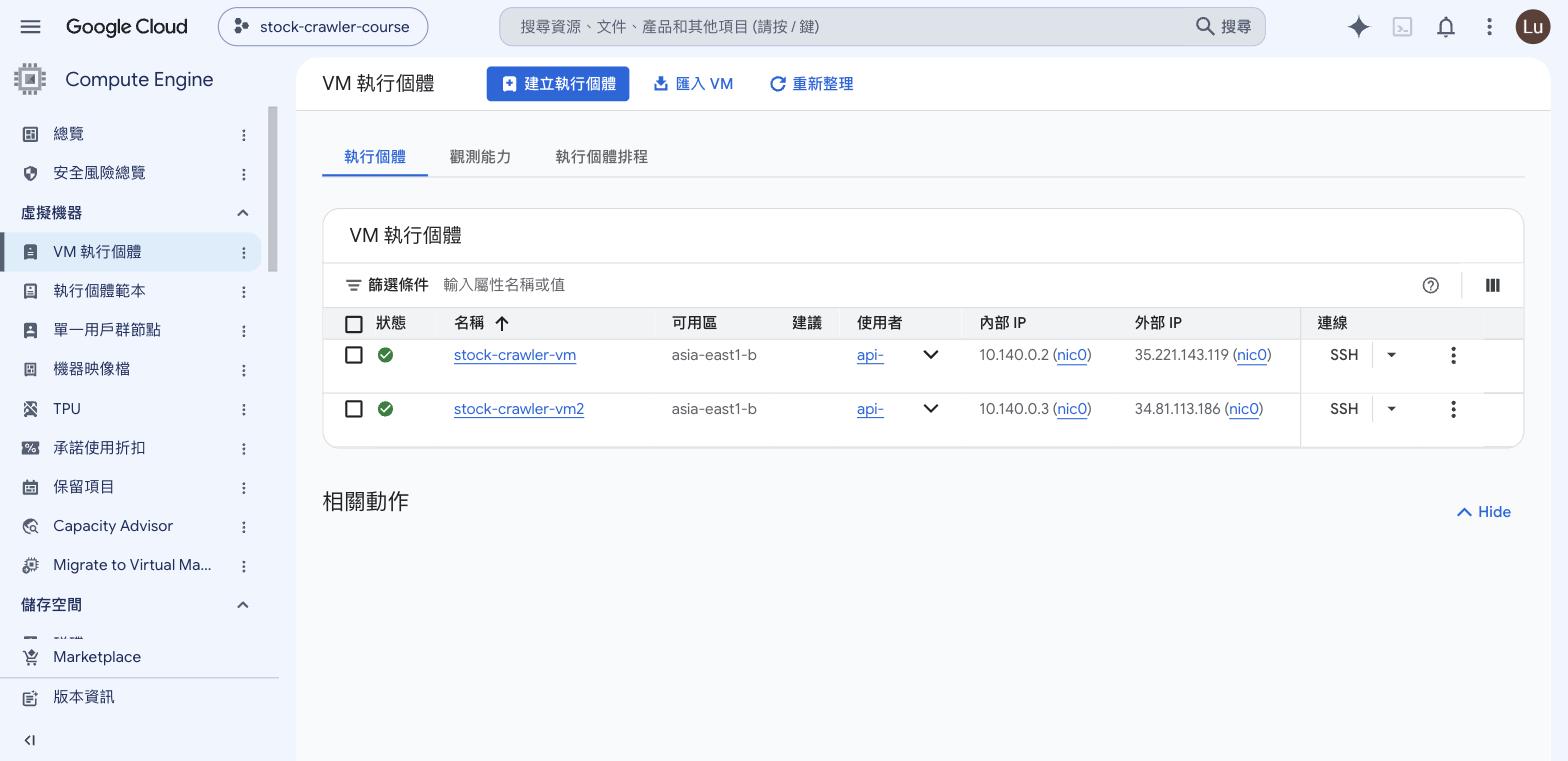The image size is (1568, 761).
Task: Open the Lu account avatar
Action: point(1532,27)
